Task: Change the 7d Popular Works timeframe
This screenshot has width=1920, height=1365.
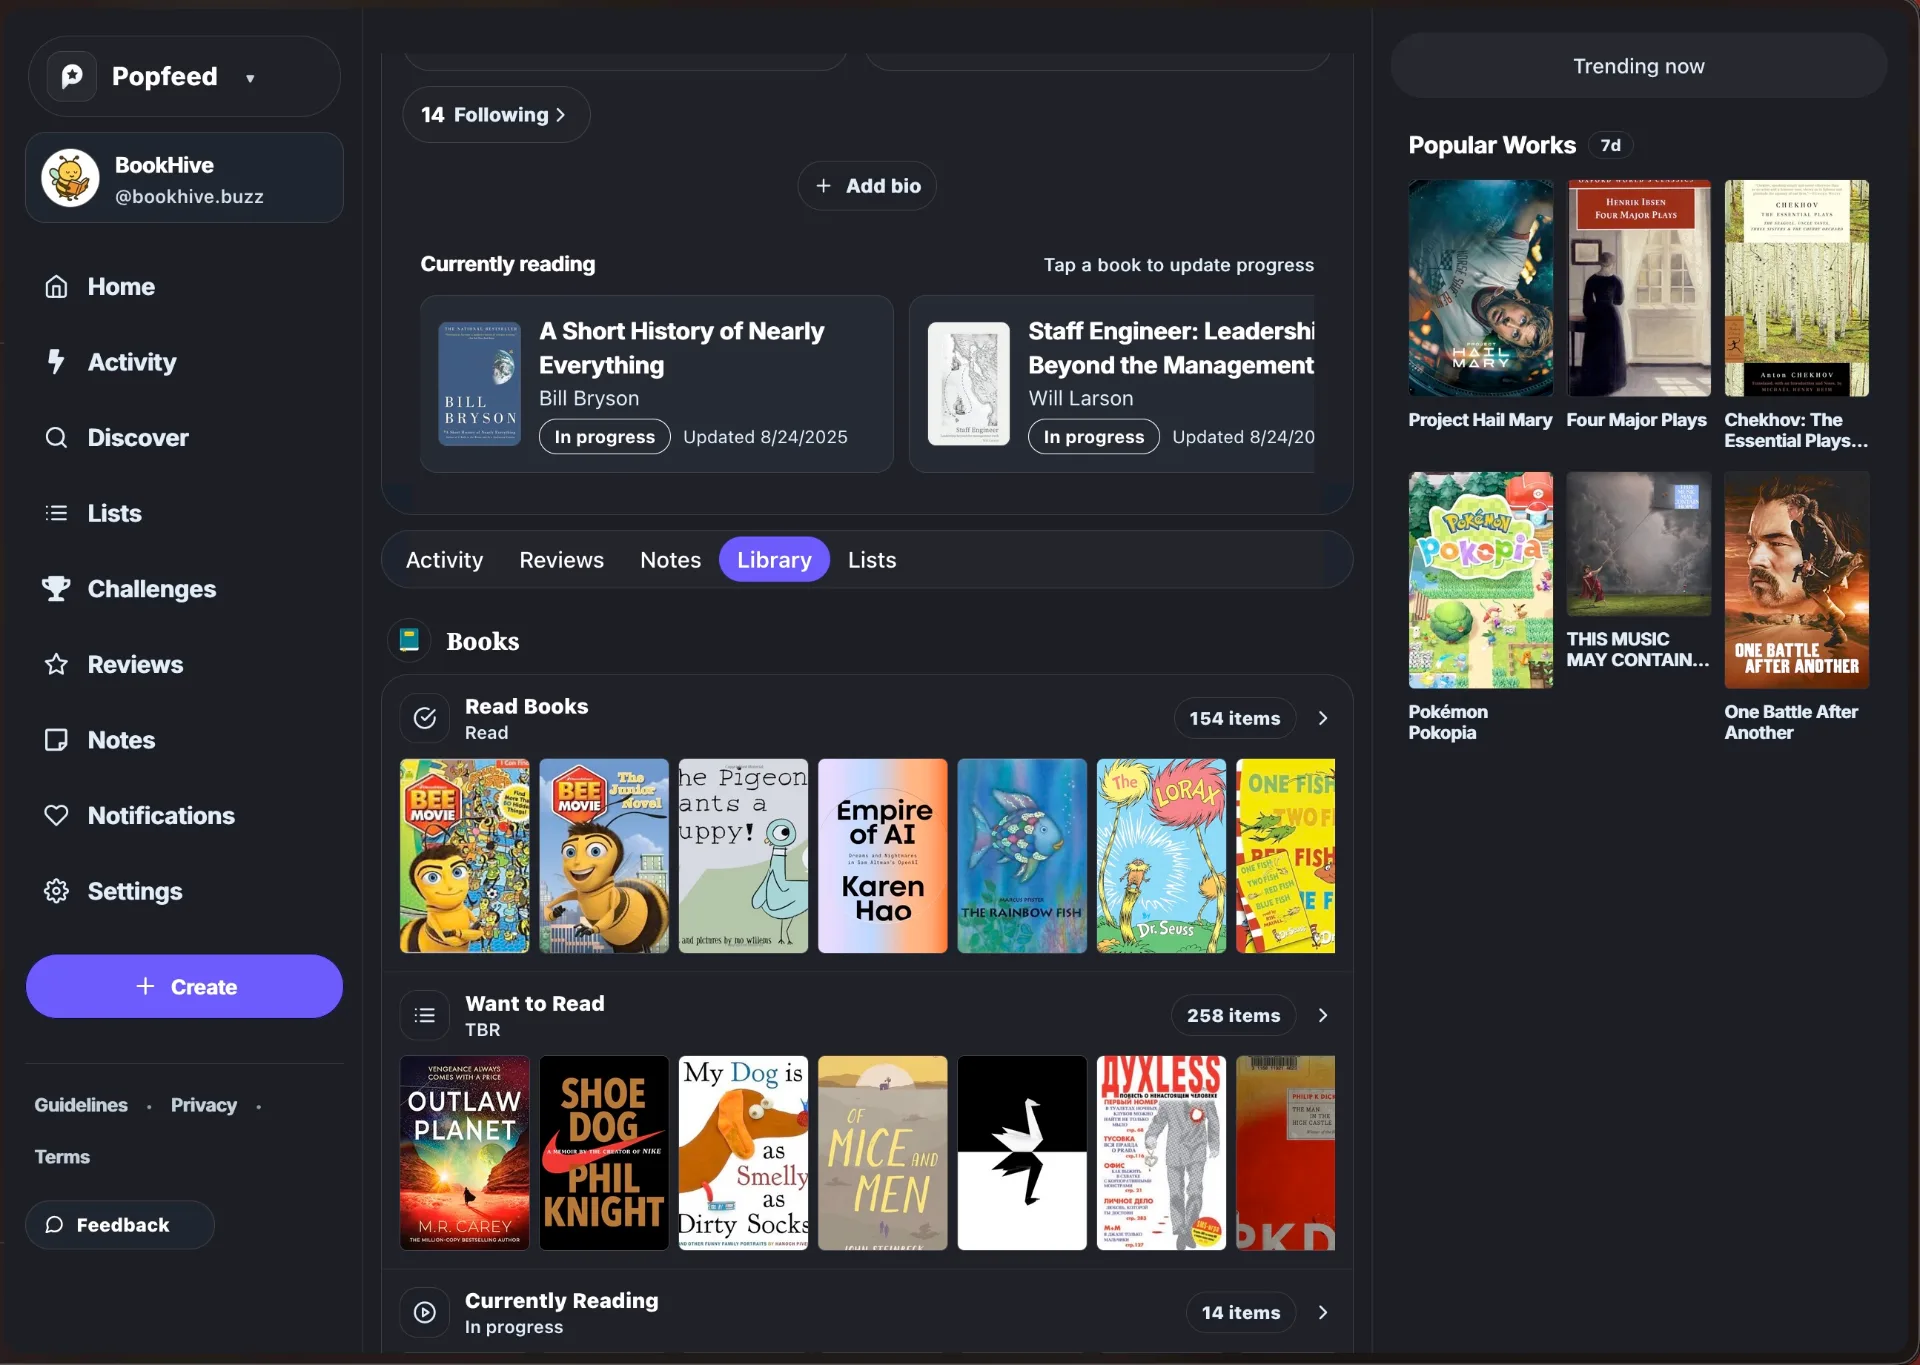Action: coord(1610,146)
